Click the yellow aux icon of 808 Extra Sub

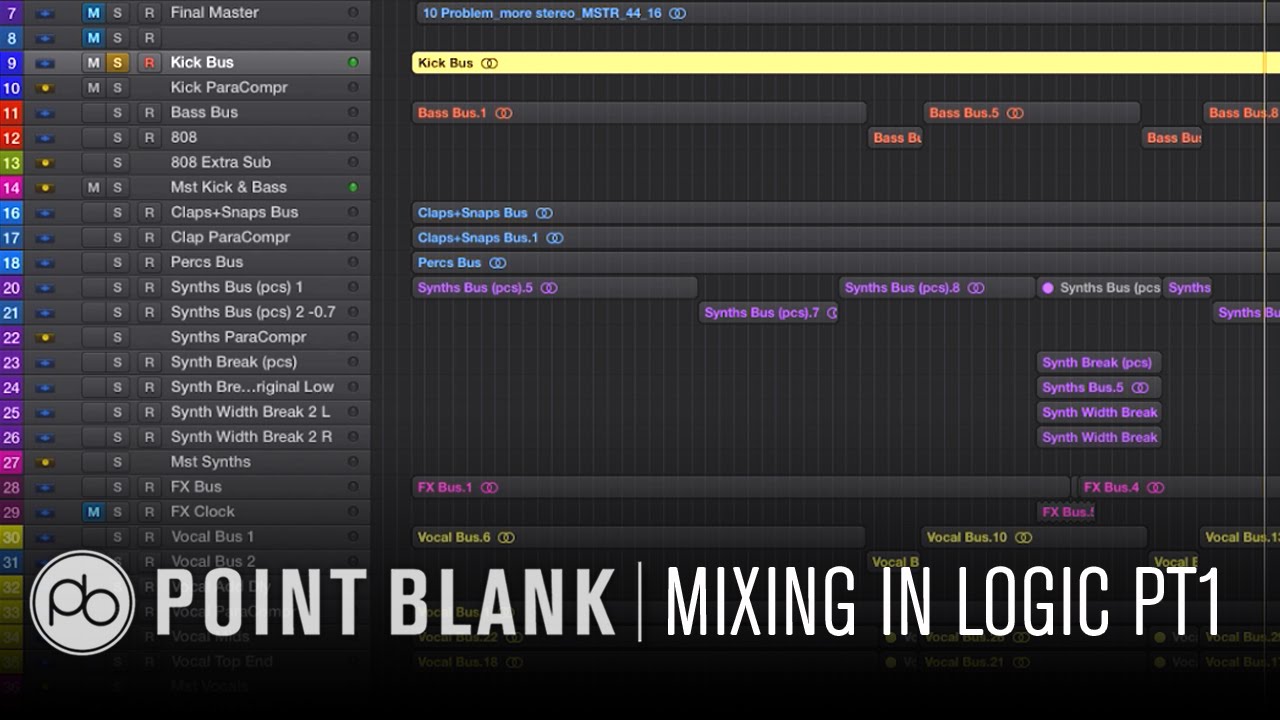(44, 163)
